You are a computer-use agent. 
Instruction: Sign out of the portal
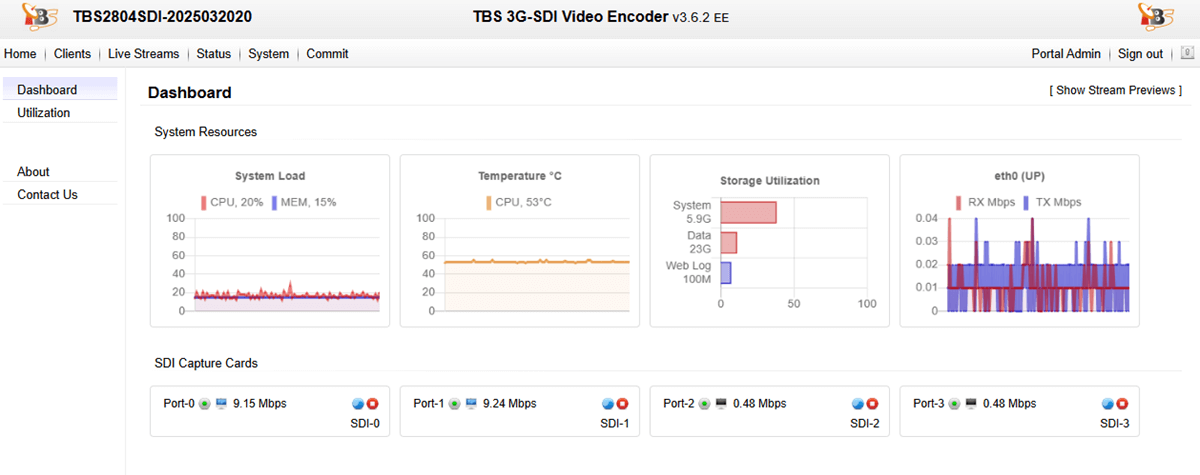1140,54
